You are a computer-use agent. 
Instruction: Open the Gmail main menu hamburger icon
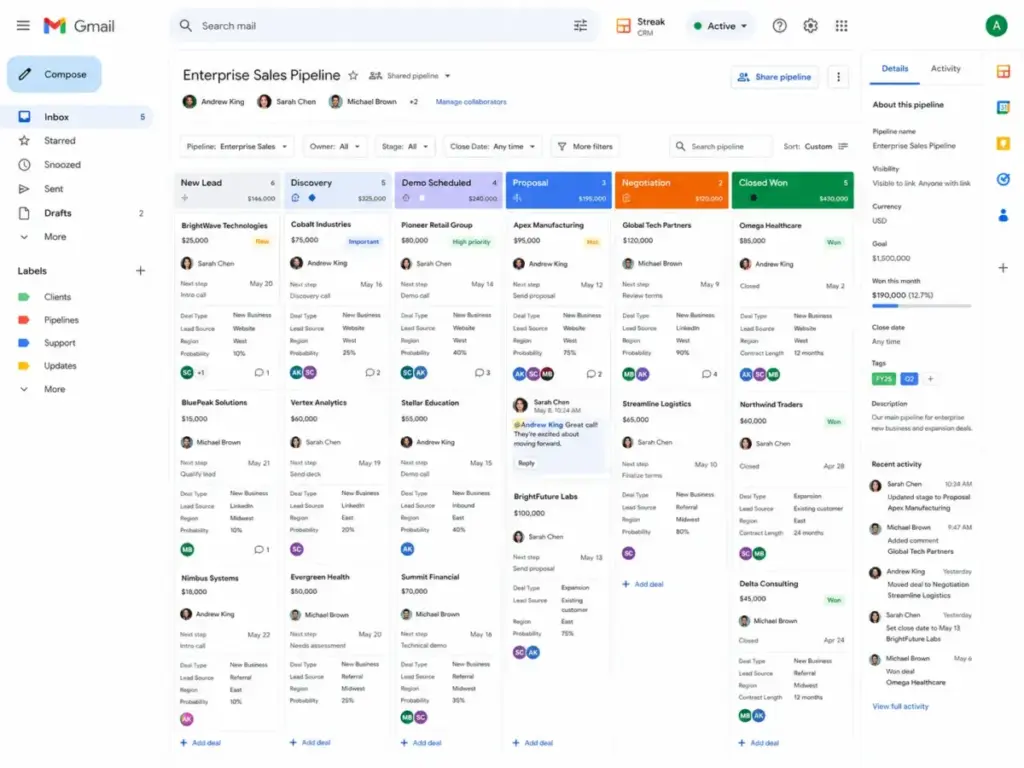pyautogui.click(x=23, y=25)
